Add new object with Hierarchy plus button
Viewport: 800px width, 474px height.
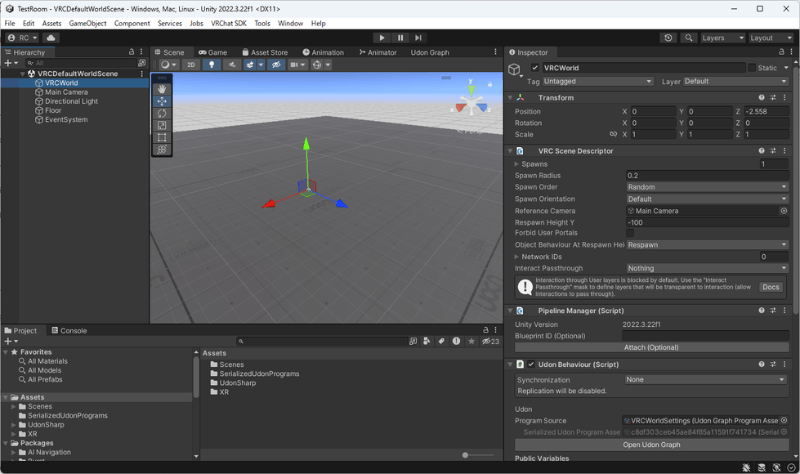coord(11,63)
